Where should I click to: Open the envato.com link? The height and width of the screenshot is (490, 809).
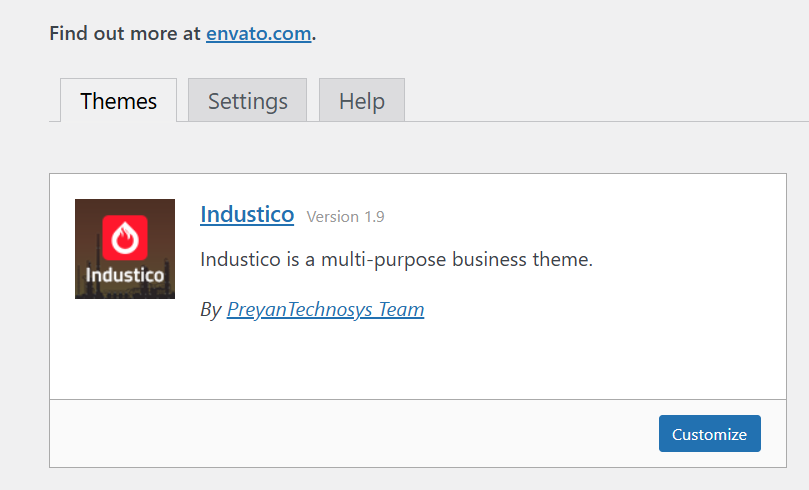(259, 33)
